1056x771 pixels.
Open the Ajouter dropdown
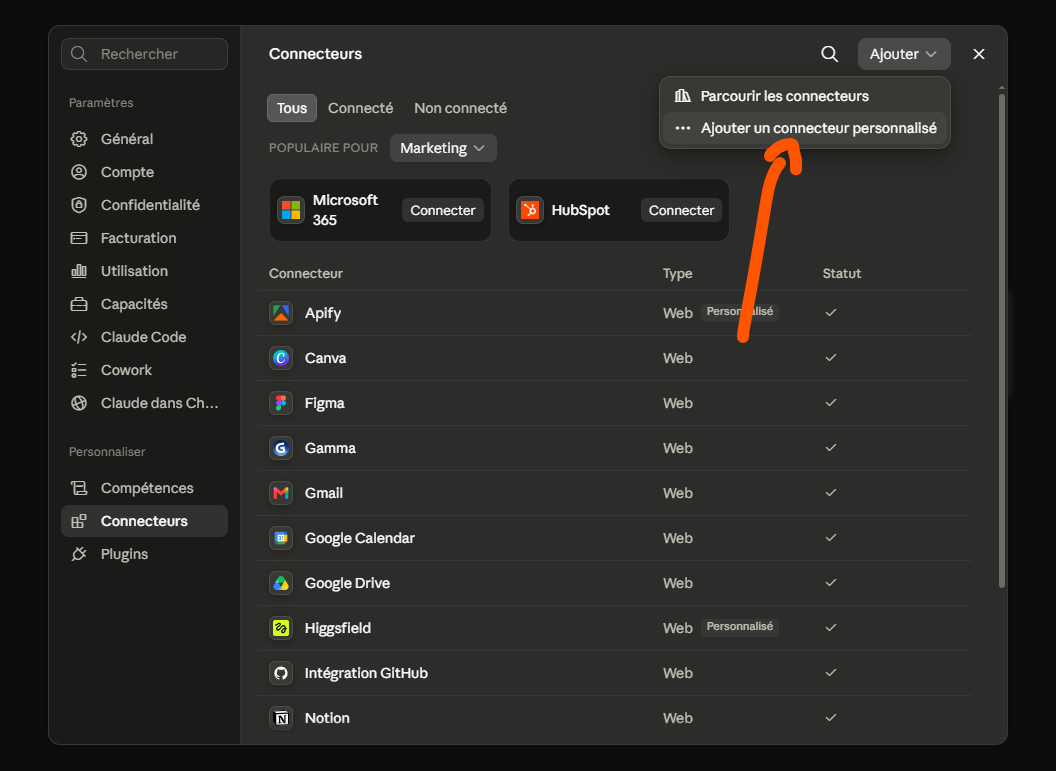click(904, 54)
